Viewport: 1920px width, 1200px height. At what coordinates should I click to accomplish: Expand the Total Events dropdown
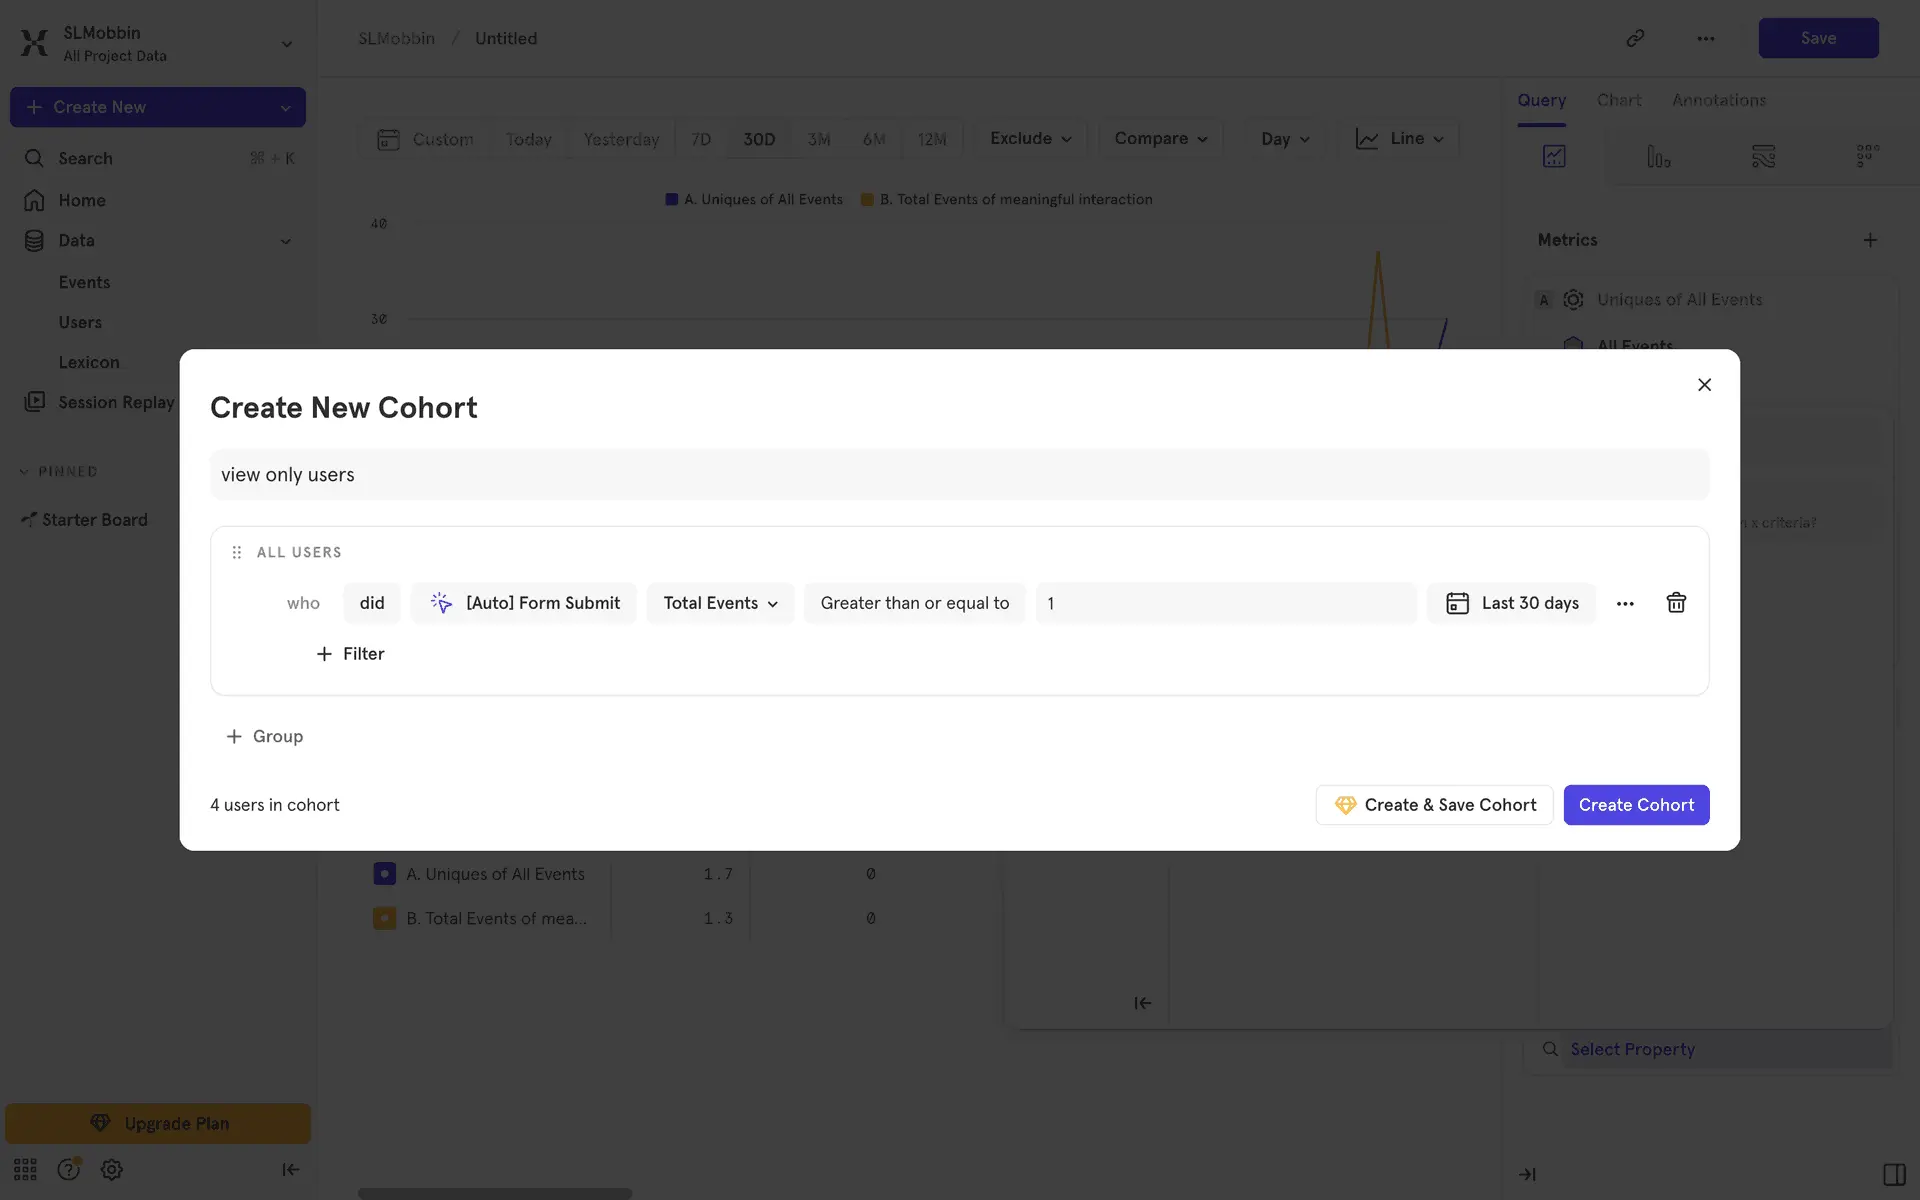[x=720, y=603]
